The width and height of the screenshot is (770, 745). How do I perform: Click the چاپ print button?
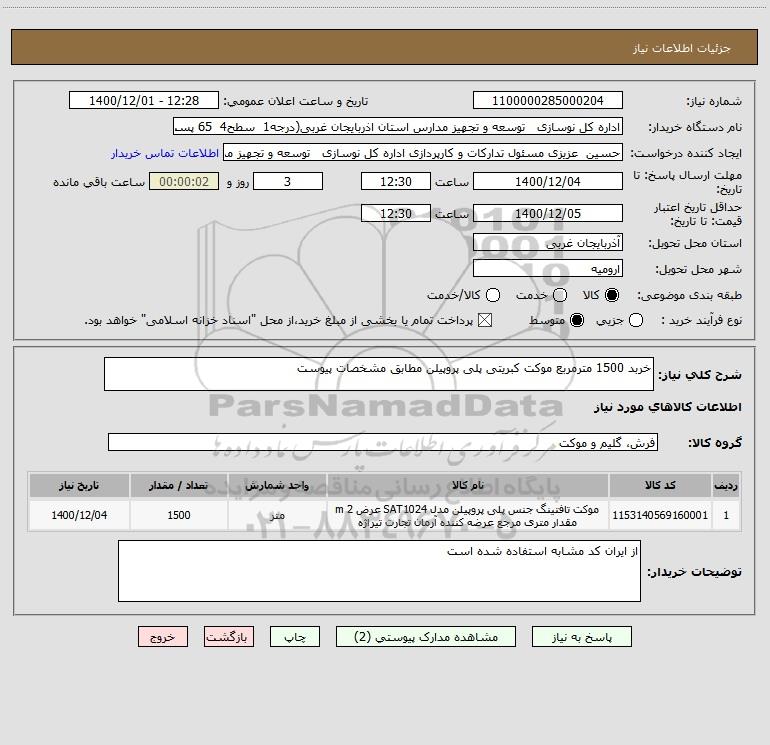pos(295,636)
